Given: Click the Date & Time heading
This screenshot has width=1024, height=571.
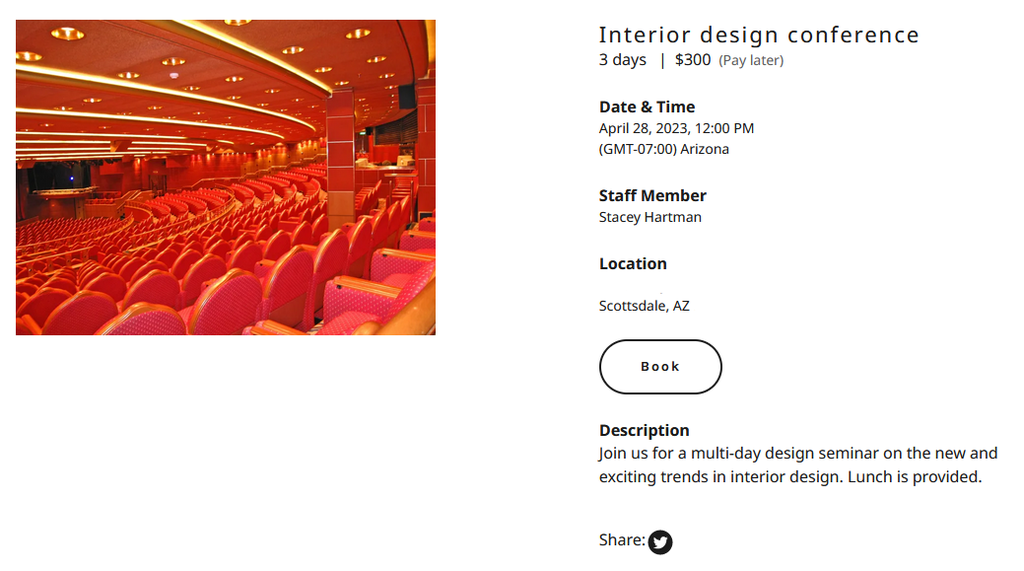Looking at the screenshot, I should (x=646, y=107).
